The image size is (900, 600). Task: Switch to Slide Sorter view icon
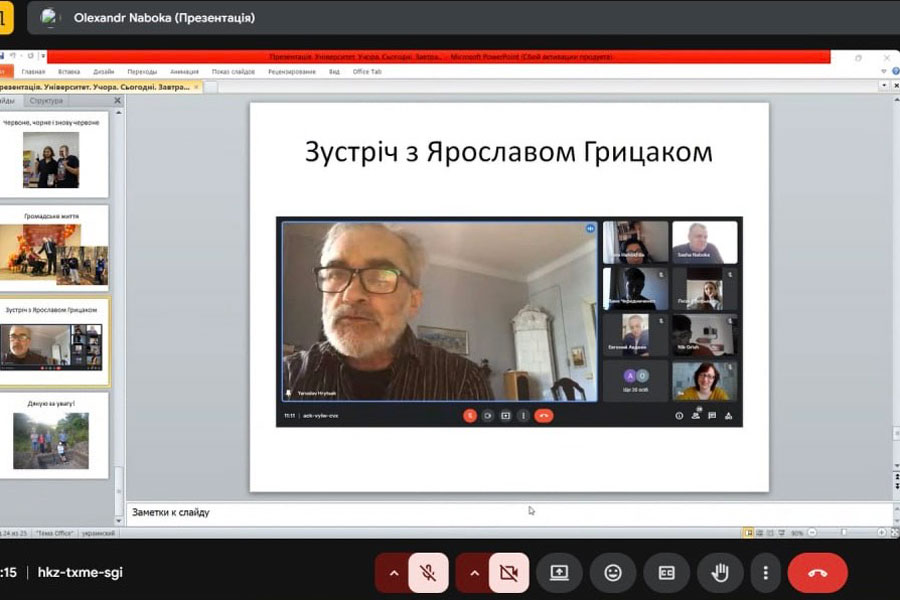(x=759, y=533)
